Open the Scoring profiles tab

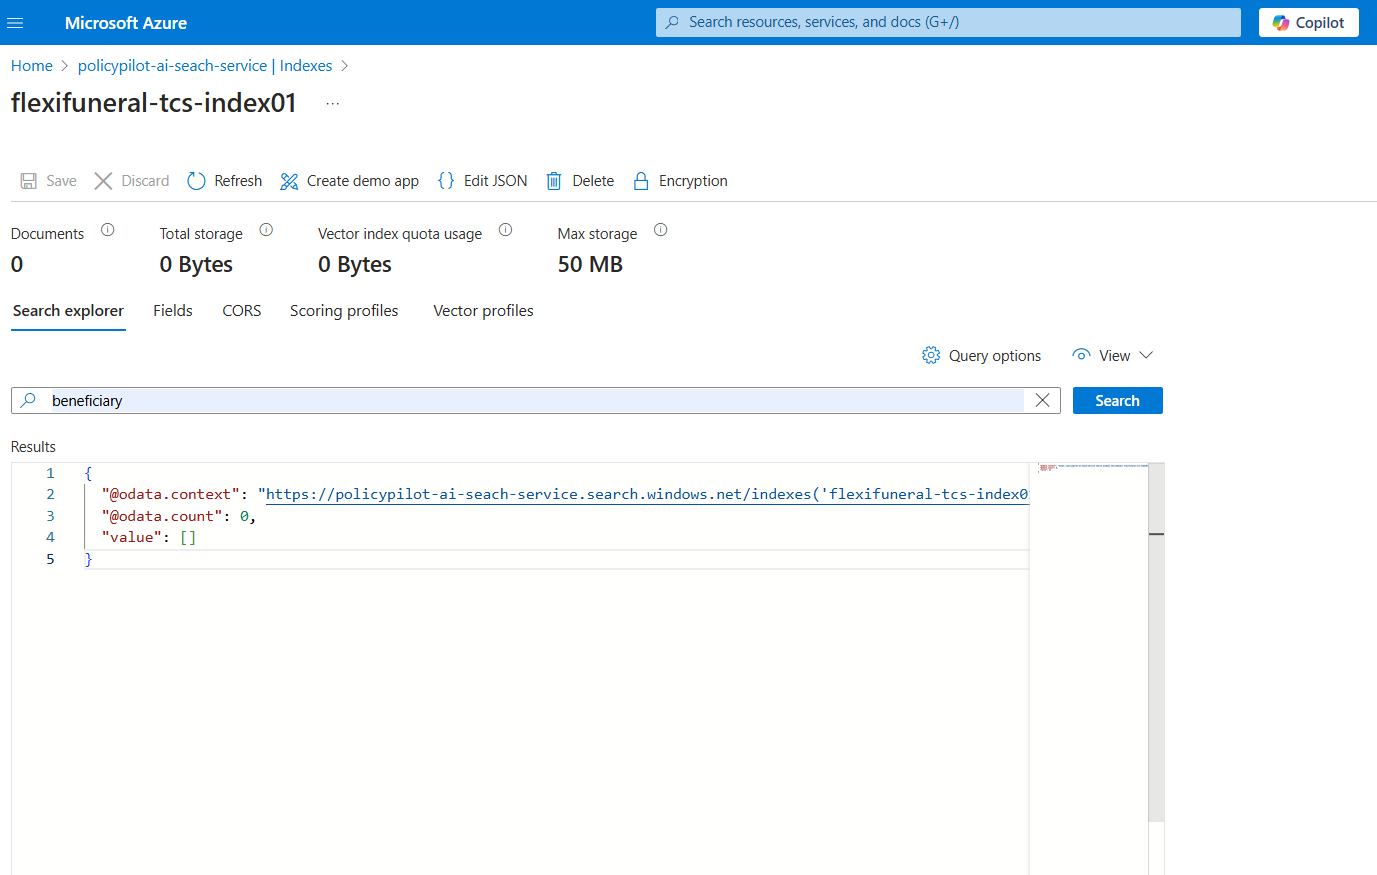344,311
